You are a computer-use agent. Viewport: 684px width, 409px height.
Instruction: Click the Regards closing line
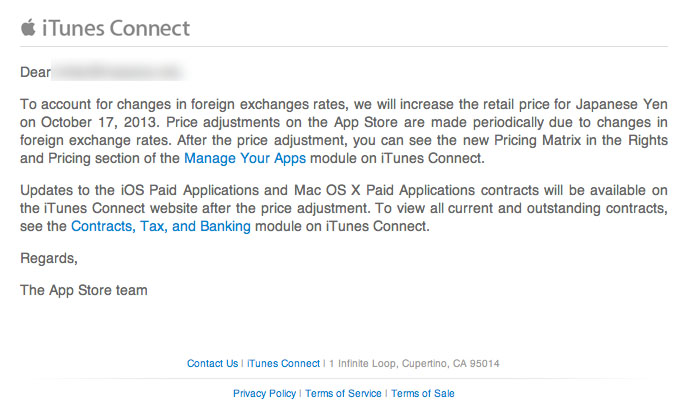[49, 258]
